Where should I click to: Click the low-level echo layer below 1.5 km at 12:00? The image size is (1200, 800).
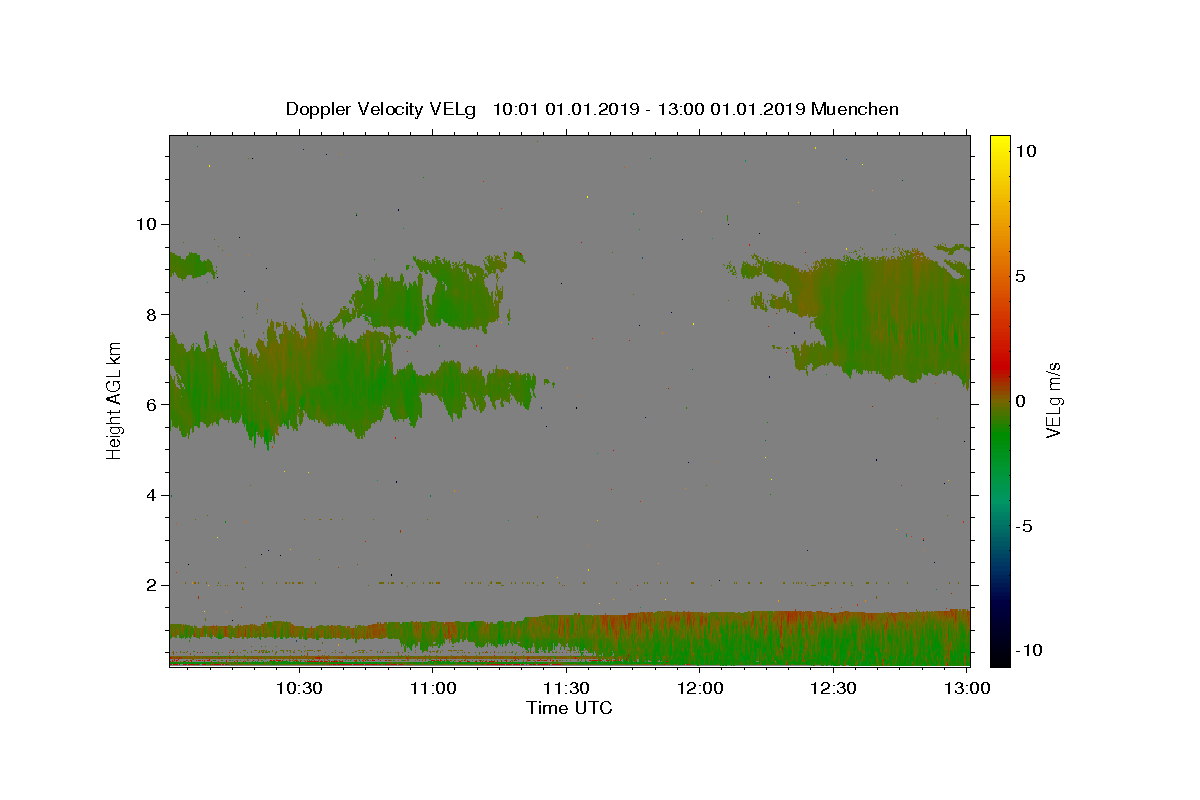pos(700,638)
